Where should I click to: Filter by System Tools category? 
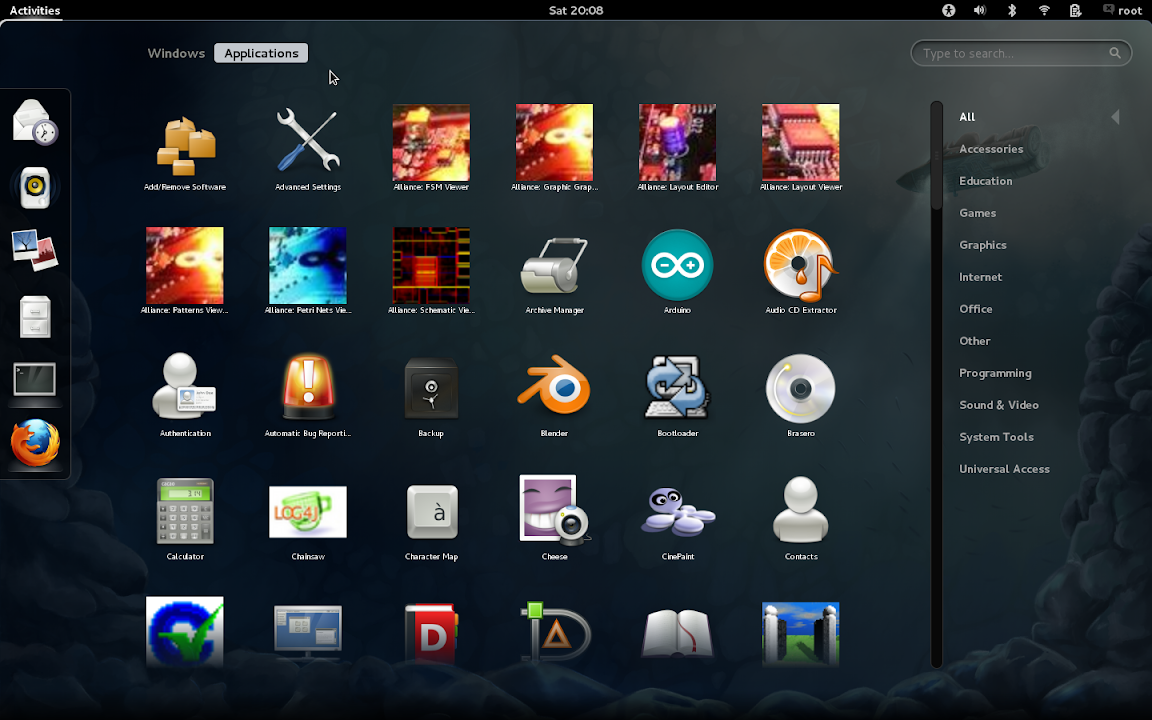[996, 437]
